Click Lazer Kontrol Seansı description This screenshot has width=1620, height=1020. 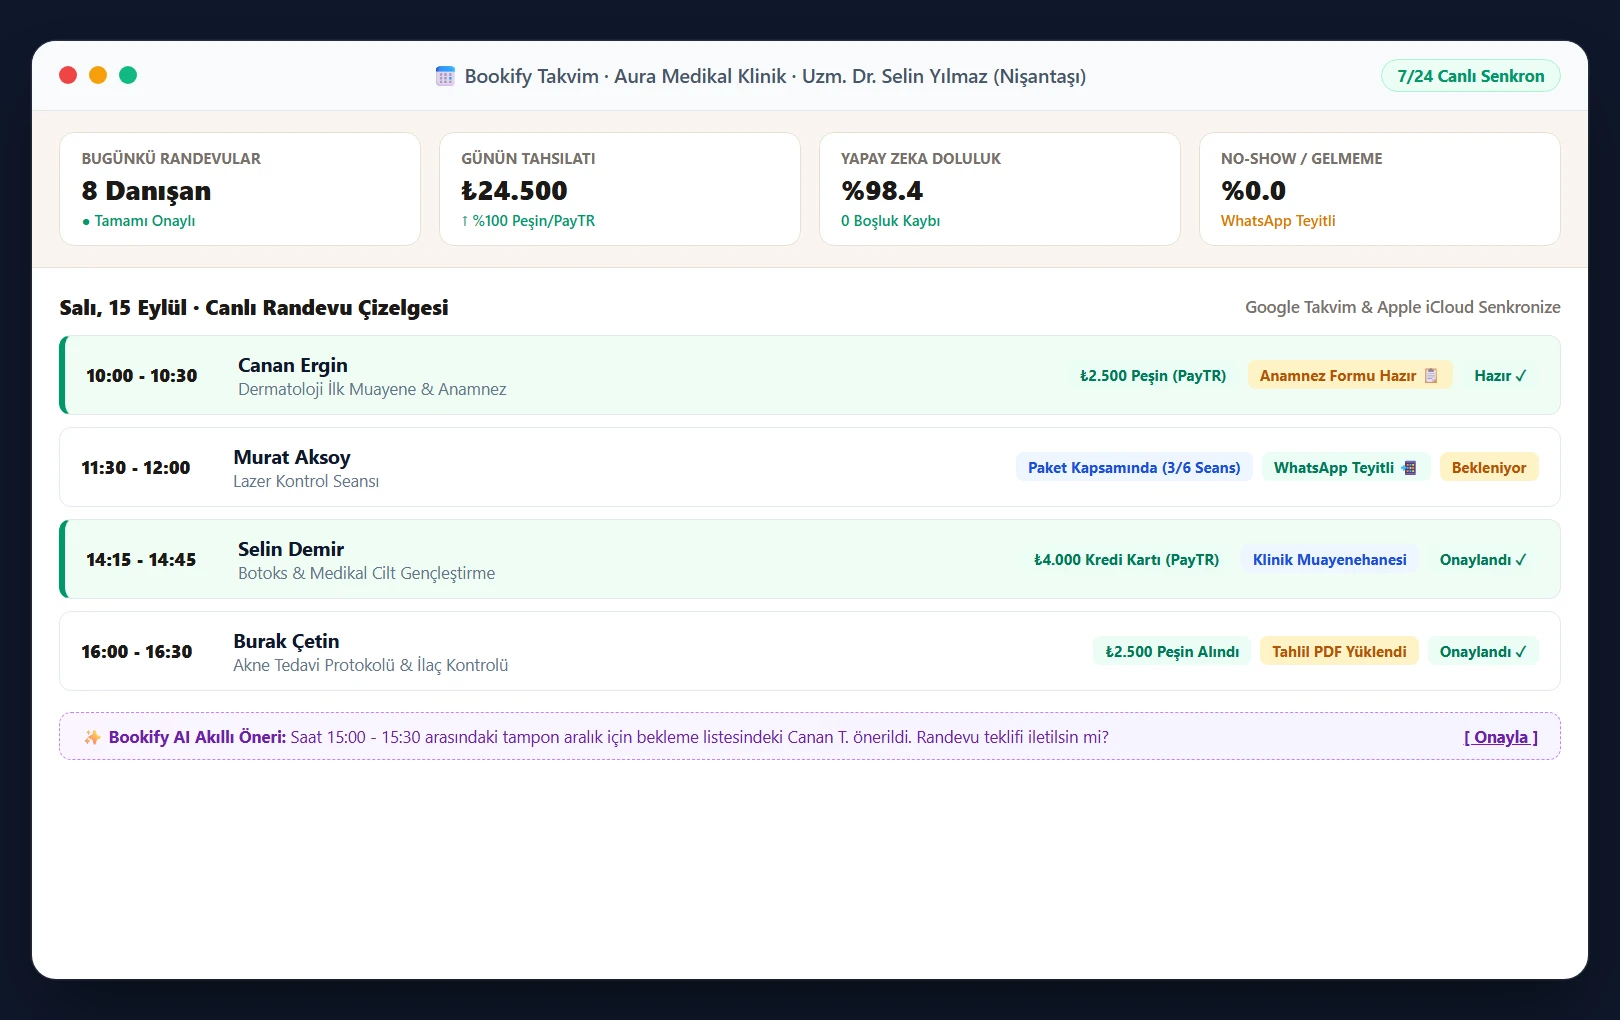[x=306, y=481]
